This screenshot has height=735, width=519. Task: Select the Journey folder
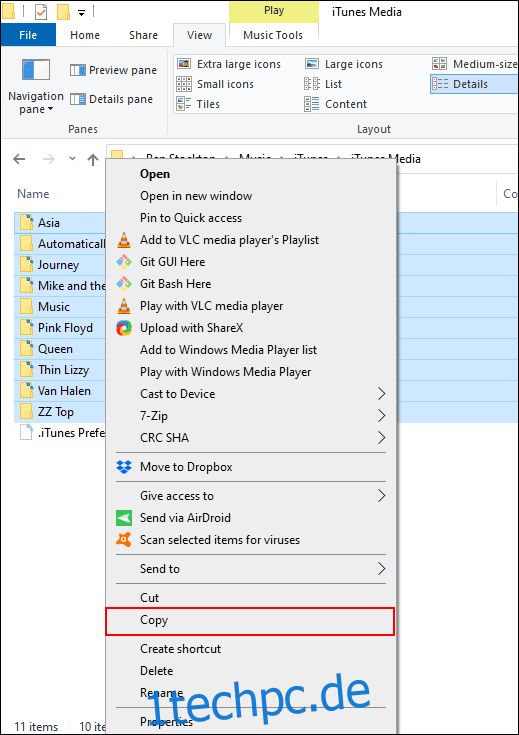[60, 265]
